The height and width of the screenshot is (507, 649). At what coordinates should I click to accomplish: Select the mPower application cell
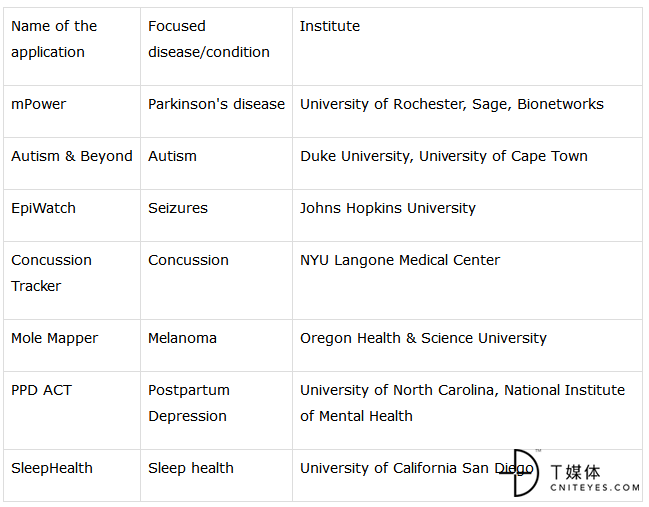pyautogui.click(x=72, y=112)
